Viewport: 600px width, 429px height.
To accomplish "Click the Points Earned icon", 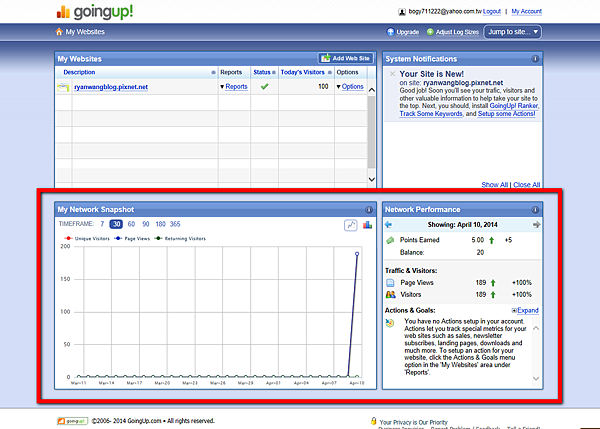I will point(390,240).
